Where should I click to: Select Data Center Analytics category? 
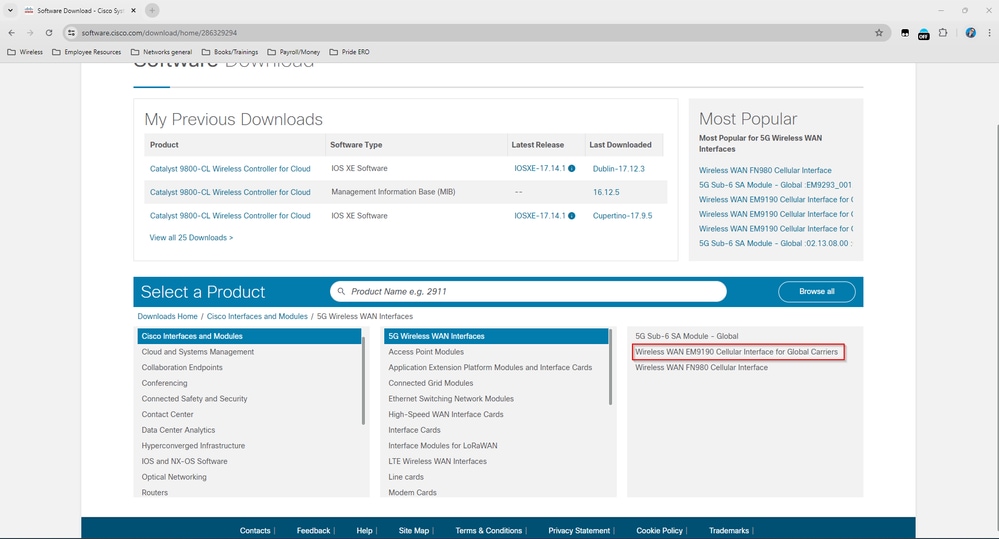coord(178,430)
